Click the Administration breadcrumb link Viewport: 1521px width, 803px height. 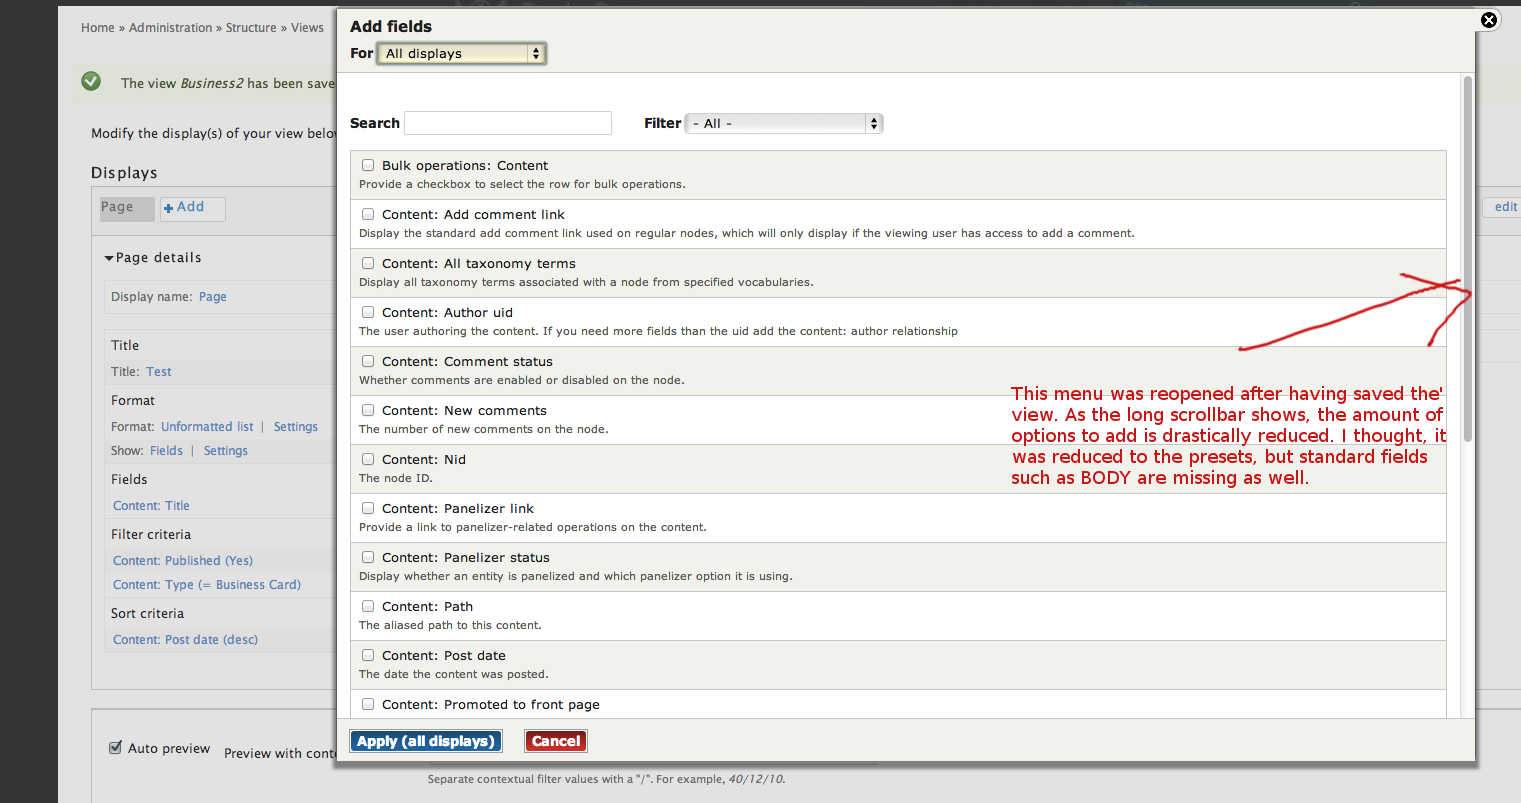[170, 28]
